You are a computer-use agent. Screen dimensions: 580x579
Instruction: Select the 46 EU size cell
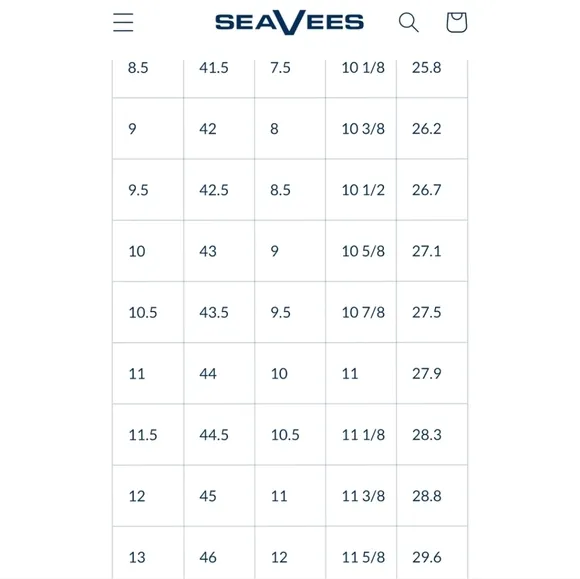tap(219, 553)
